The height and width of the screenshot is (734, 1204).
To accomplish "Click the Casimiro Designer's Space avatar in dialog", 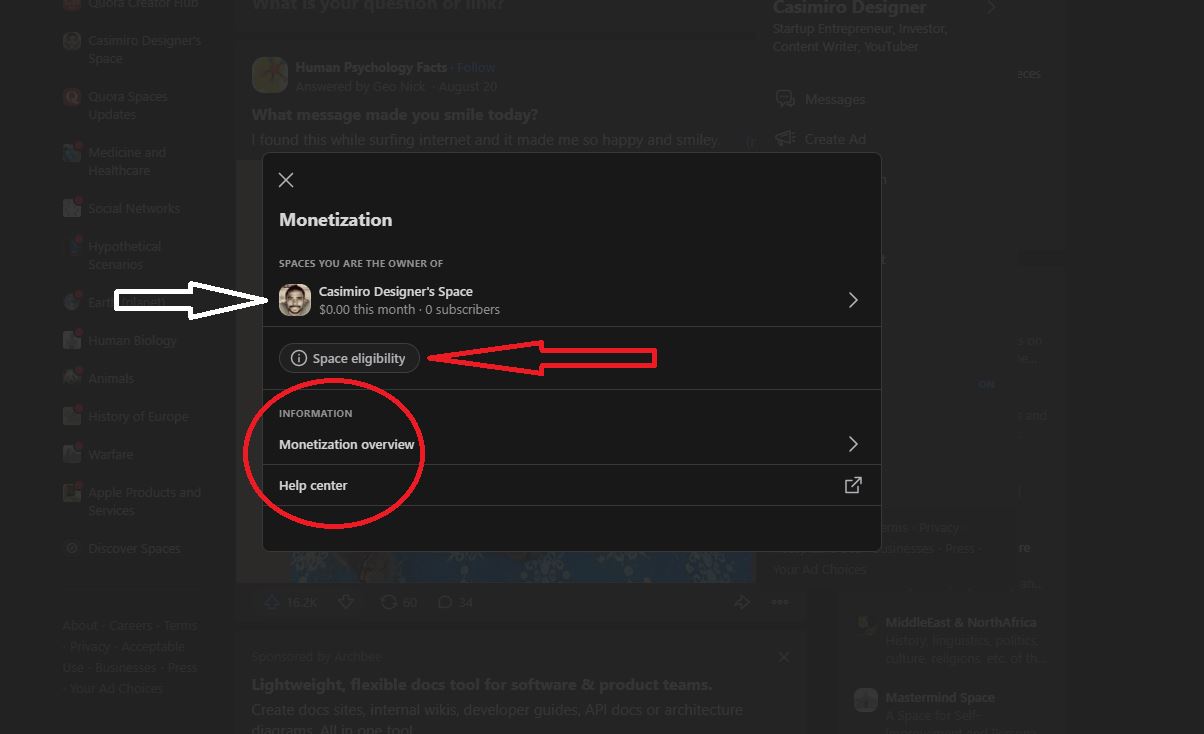I will point(295,300).
